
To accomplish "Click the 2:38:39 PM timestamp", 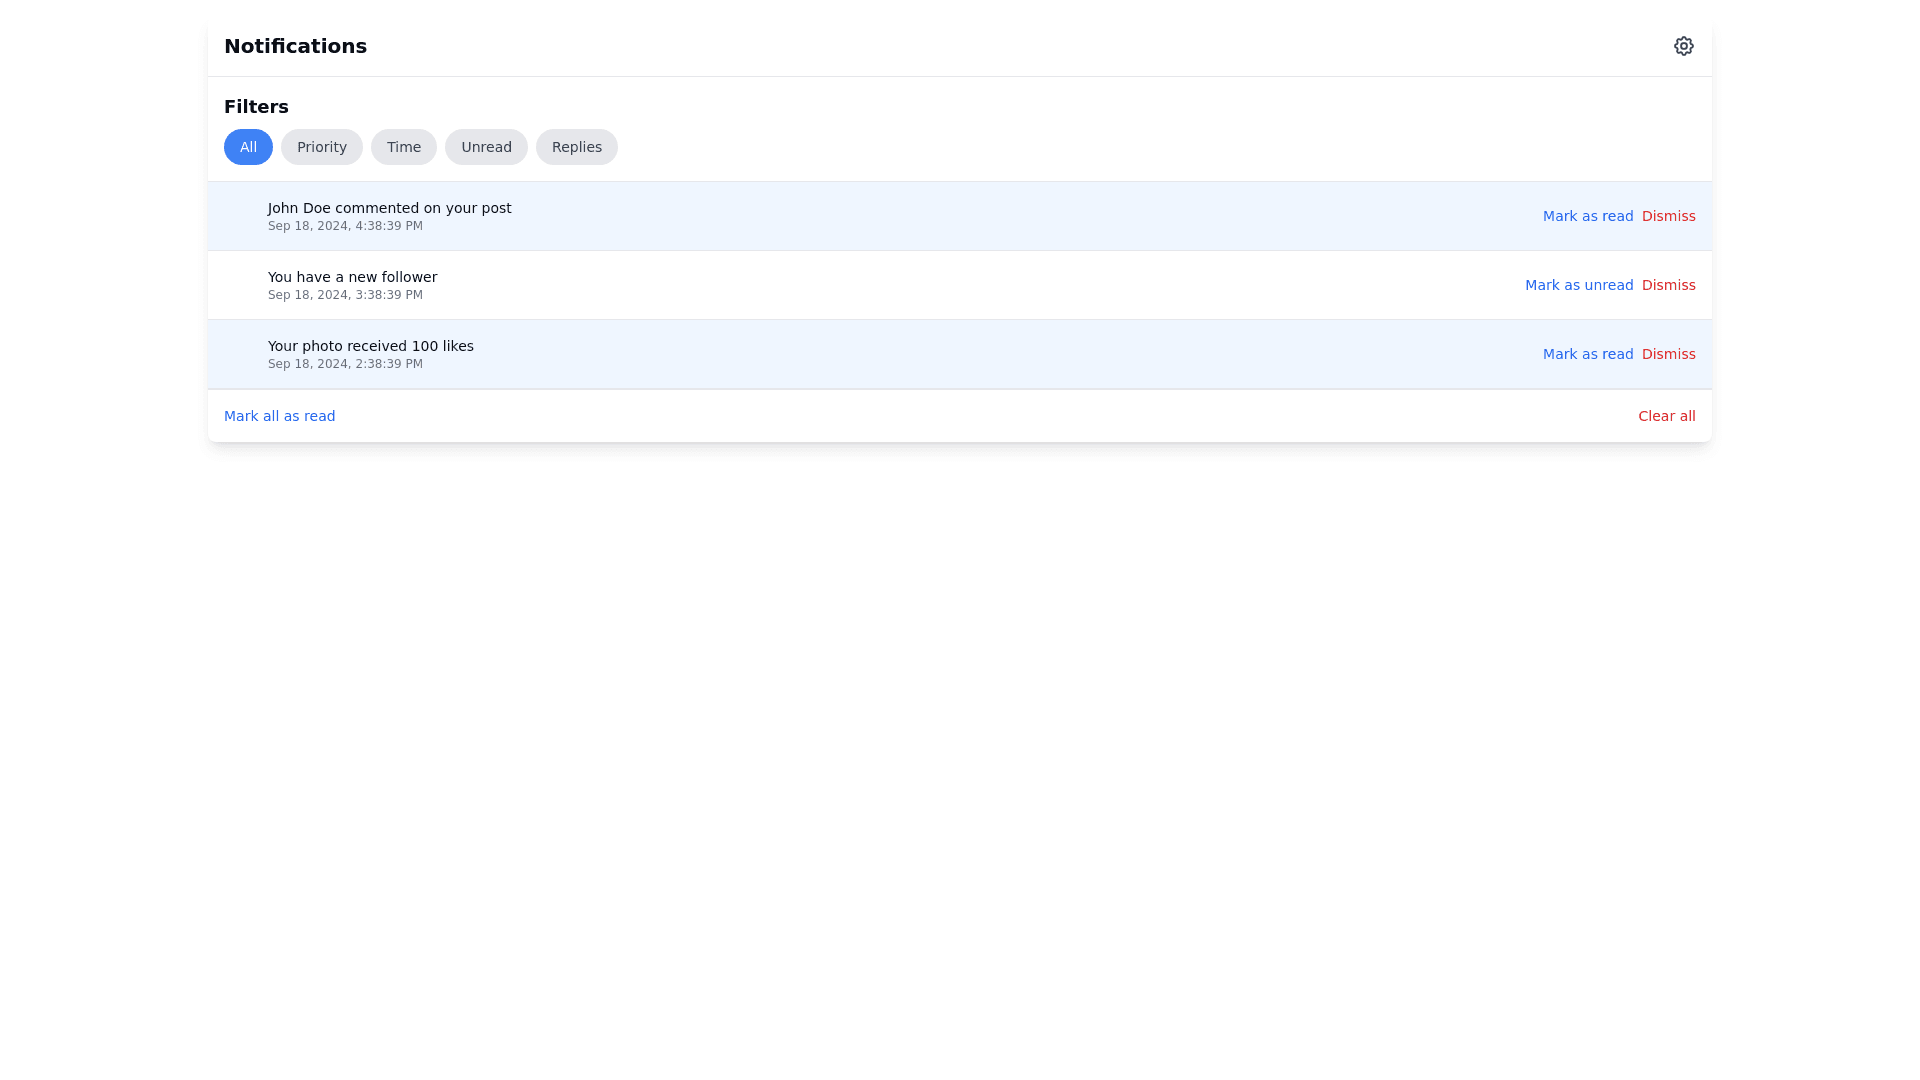I will click(345, 364).
